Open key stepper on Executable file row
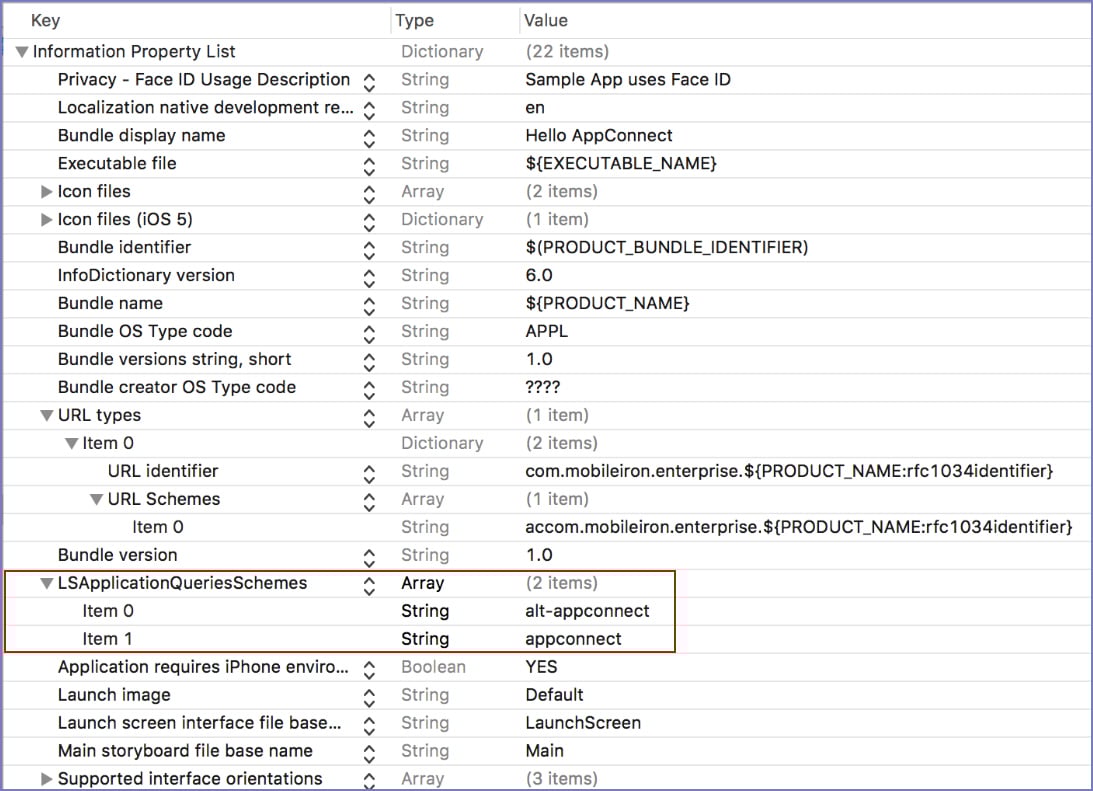 (370, 164)
